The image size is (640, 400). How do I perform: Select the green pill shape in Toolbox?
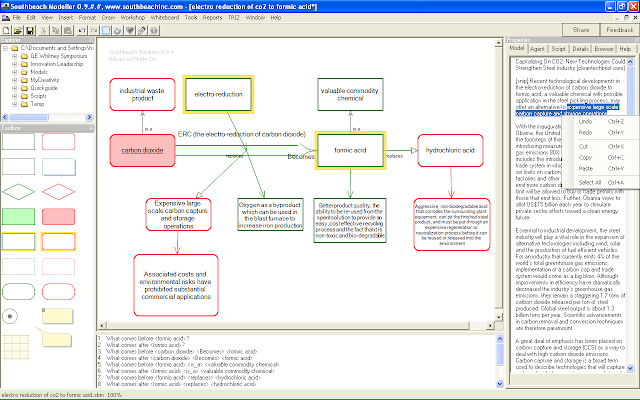click(x=18, y=291)
